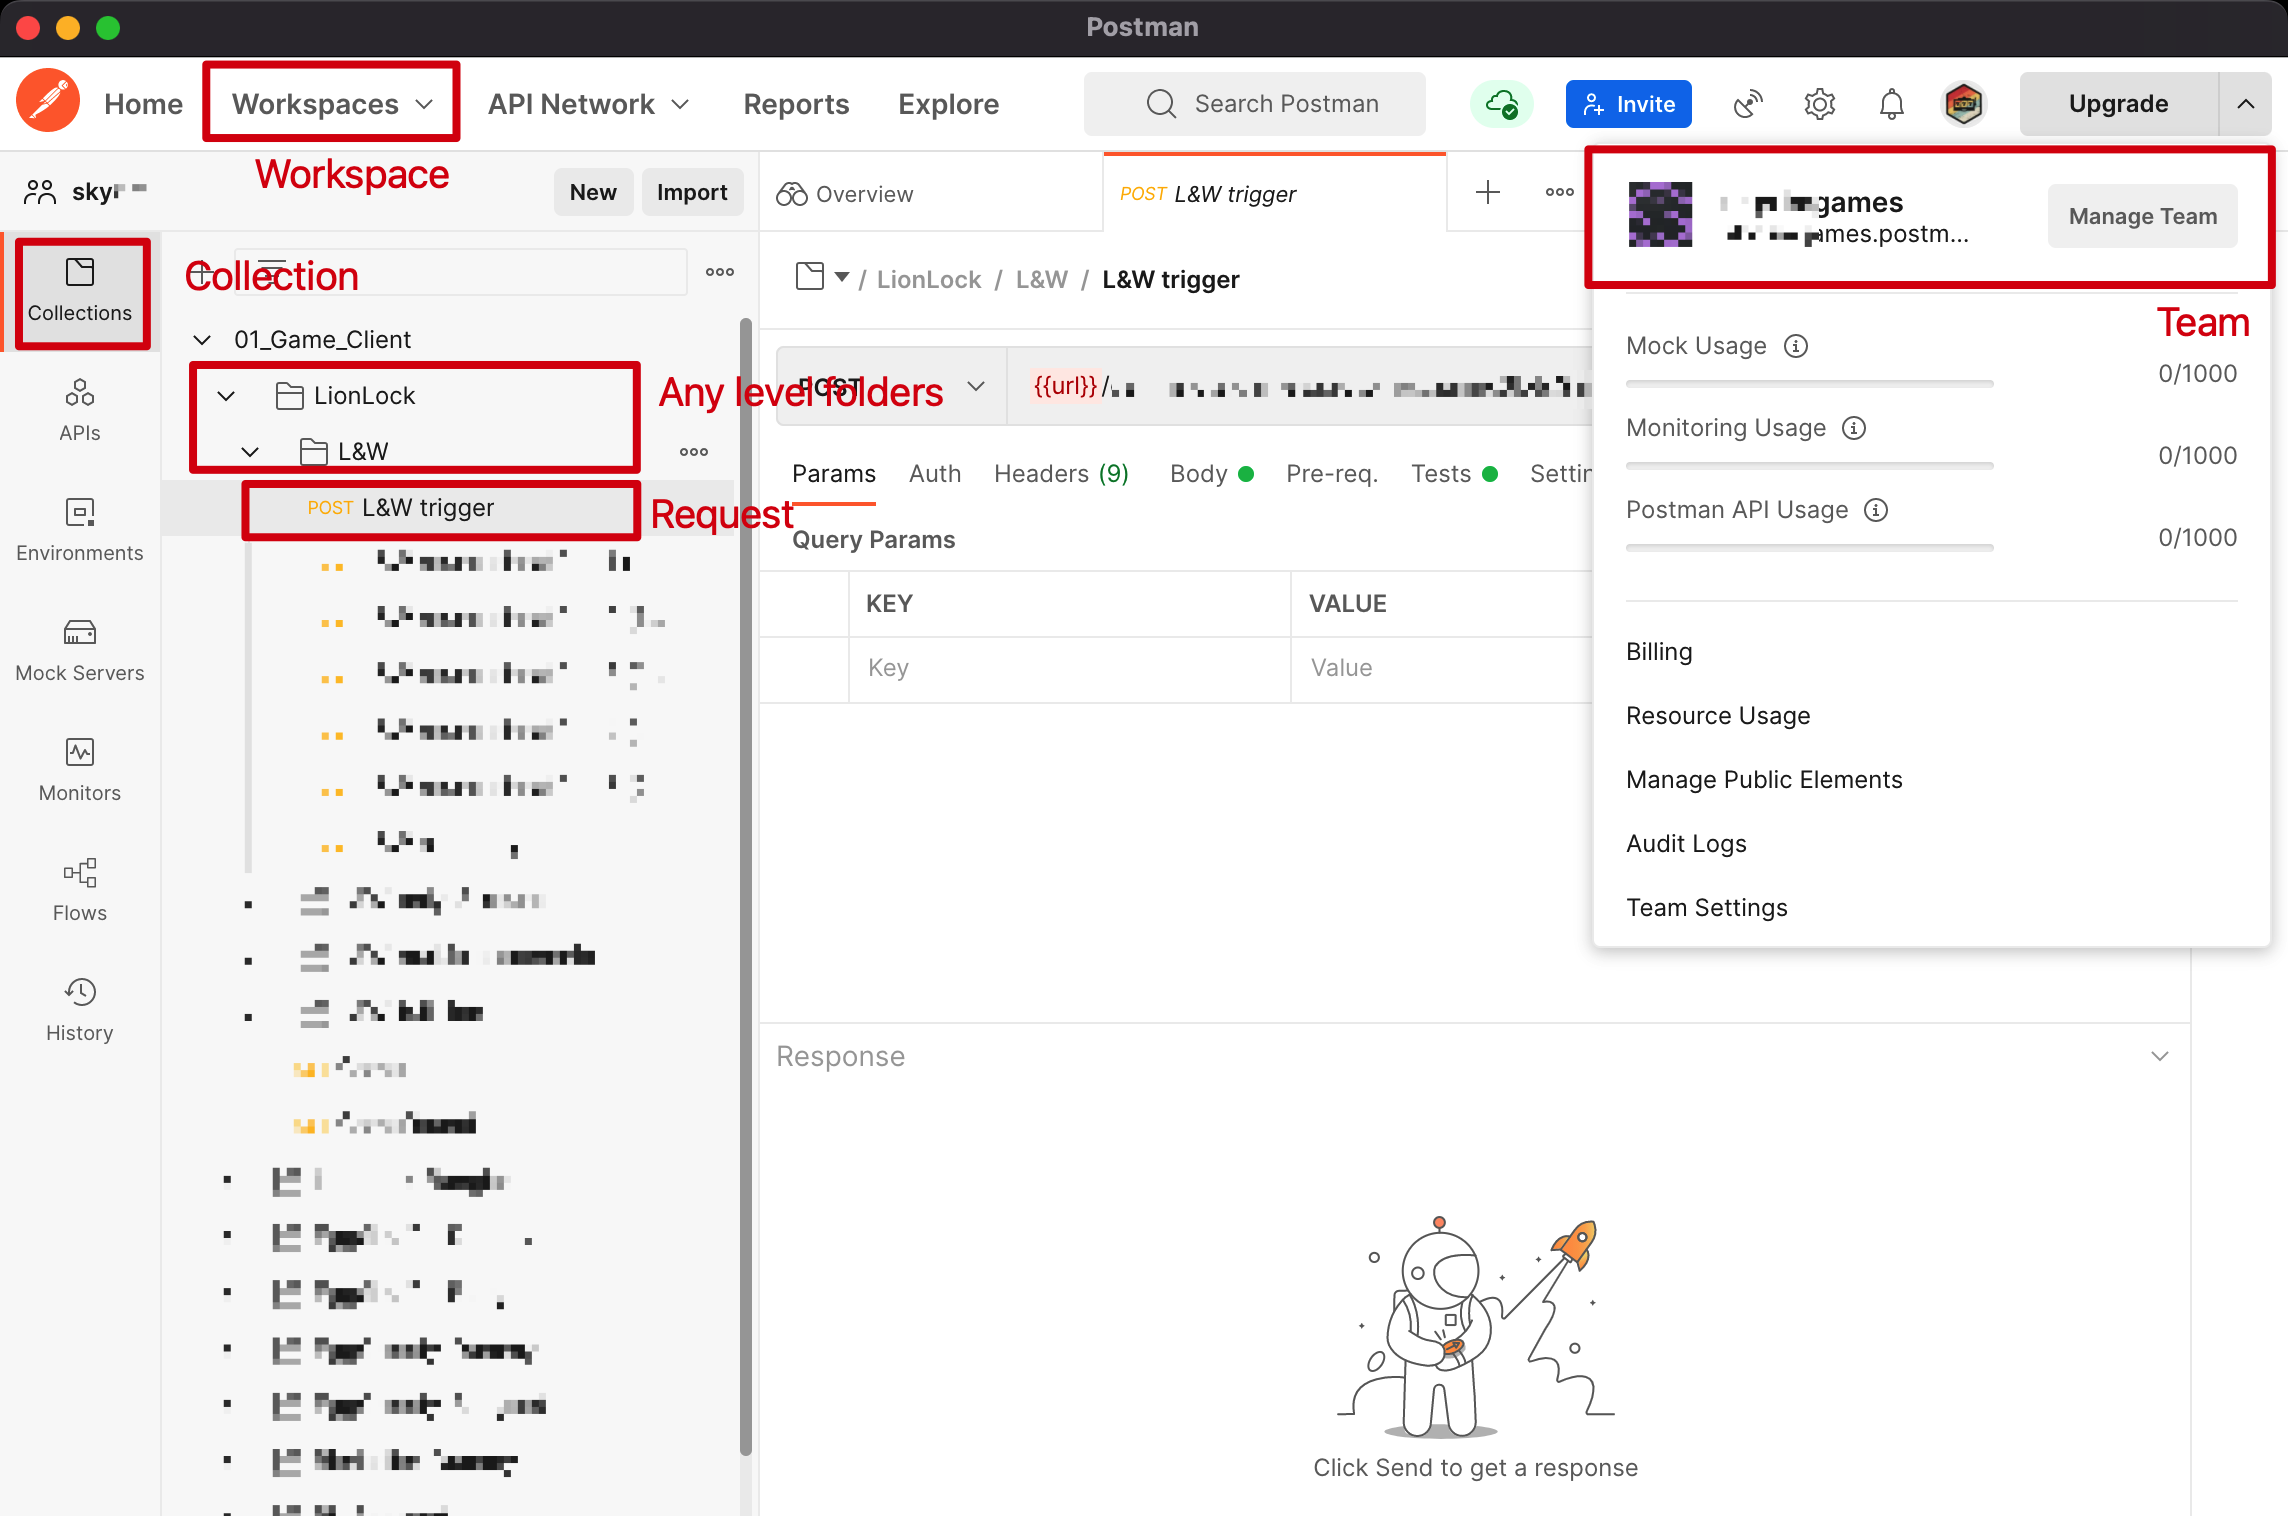The height and width of the screenshot is (1516, 2288).
Task: Click the query param Key field
Action: 1069,668
